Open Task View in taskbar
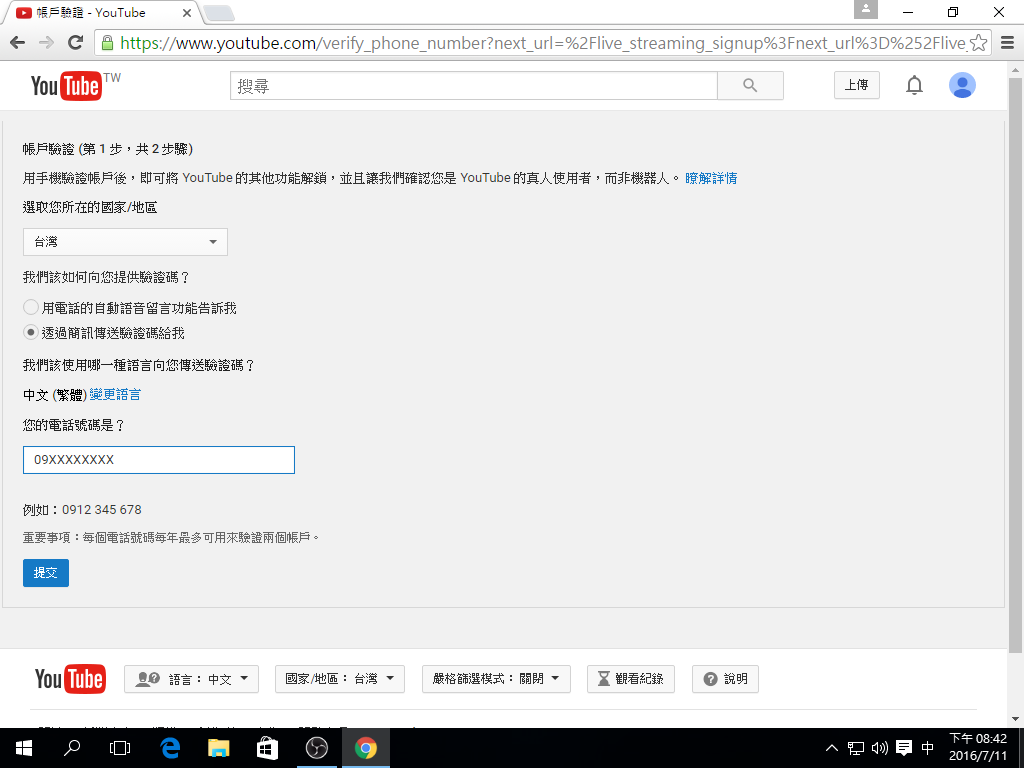 point(120,748)
